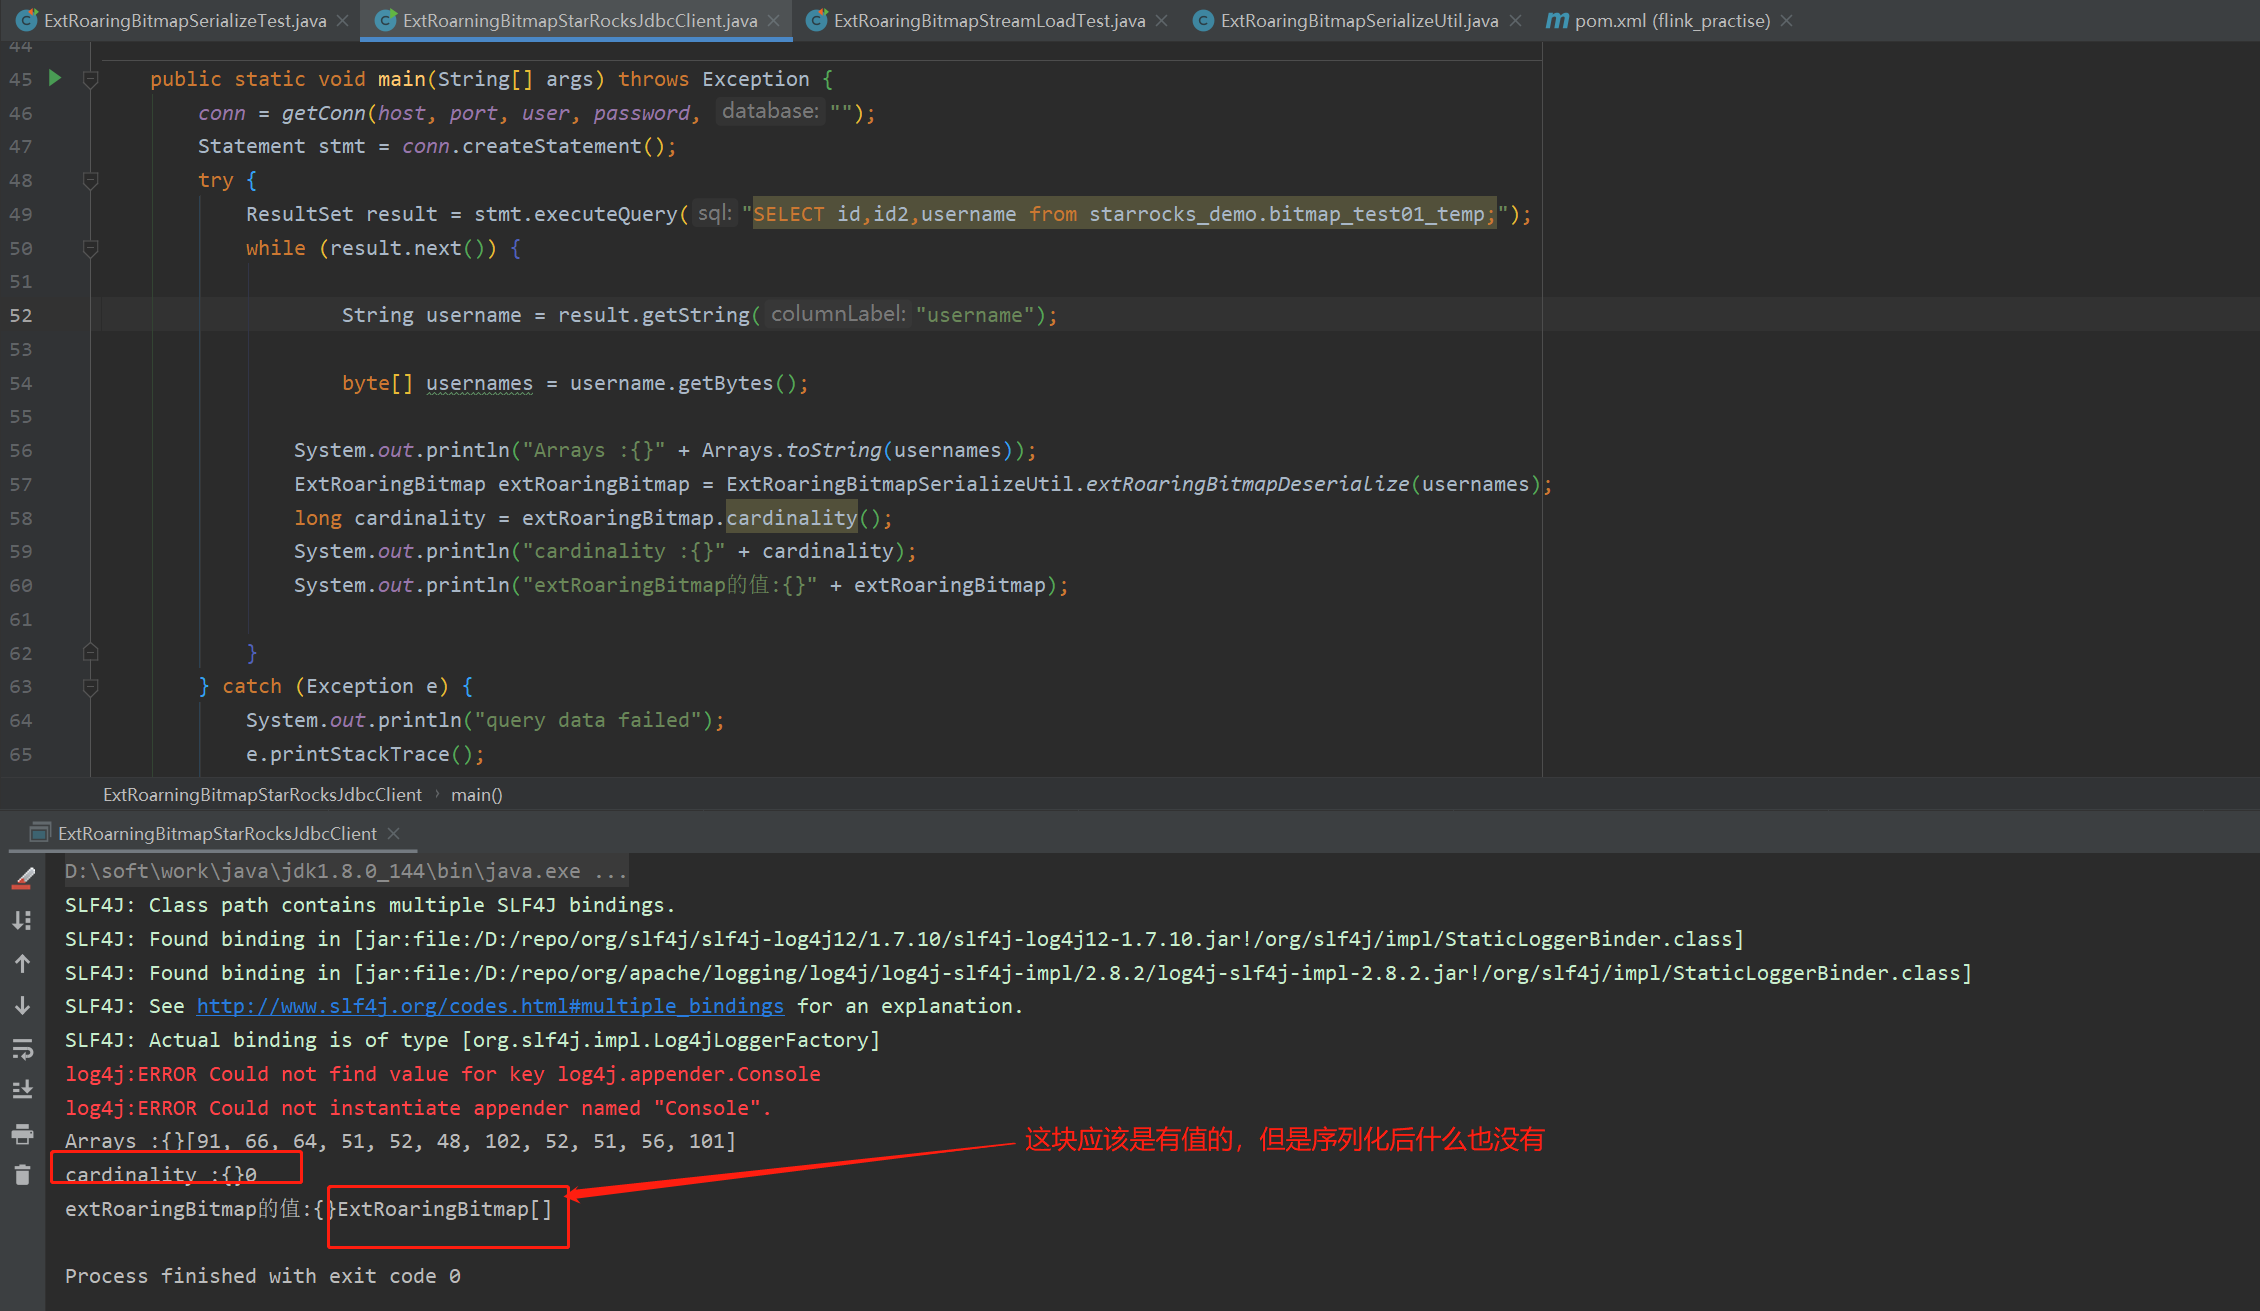Close the ExtRoaringBitmapStreamLoadTest.java tab
2260x1311 pixels.
[x=1161, y=20]
